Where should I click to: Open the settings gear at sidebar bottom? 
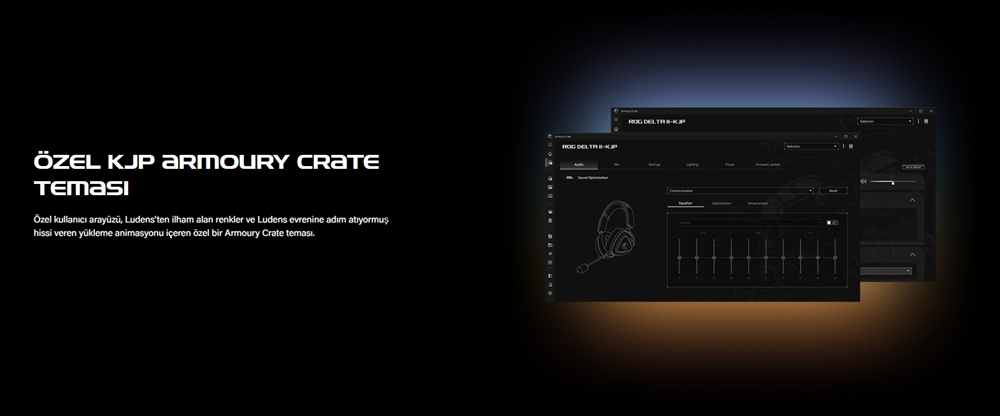(x=550, y=293)
